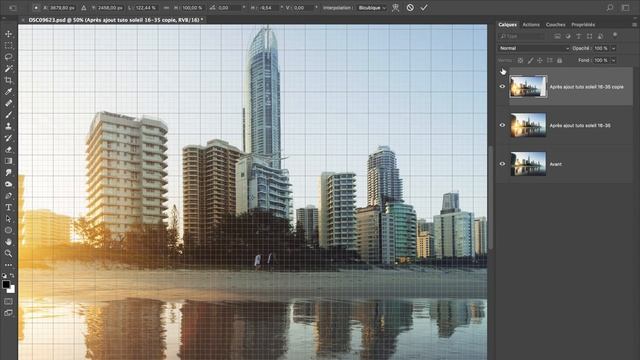Select the Healing Brush tool

tap(9, 103)
